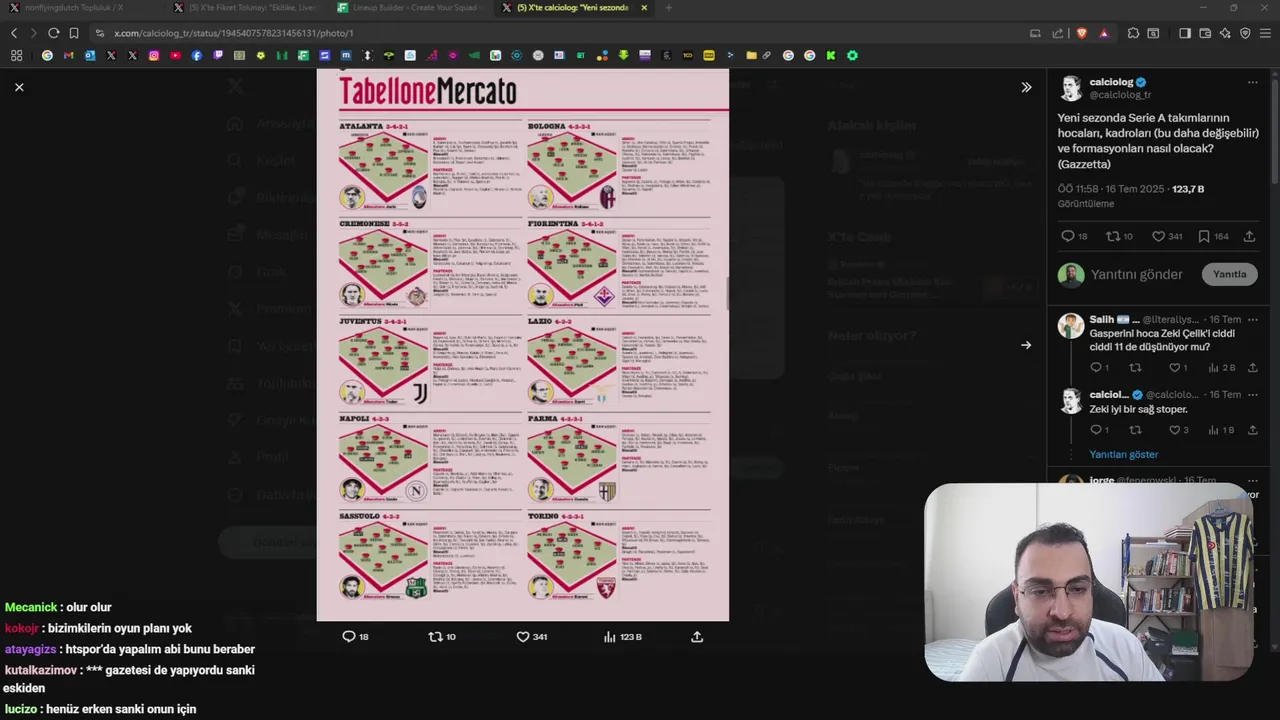This screenshot has width=1280, height=720.
Task: Collapse the tweet sidebar with double chevron
Action: tap(1026, 87)
